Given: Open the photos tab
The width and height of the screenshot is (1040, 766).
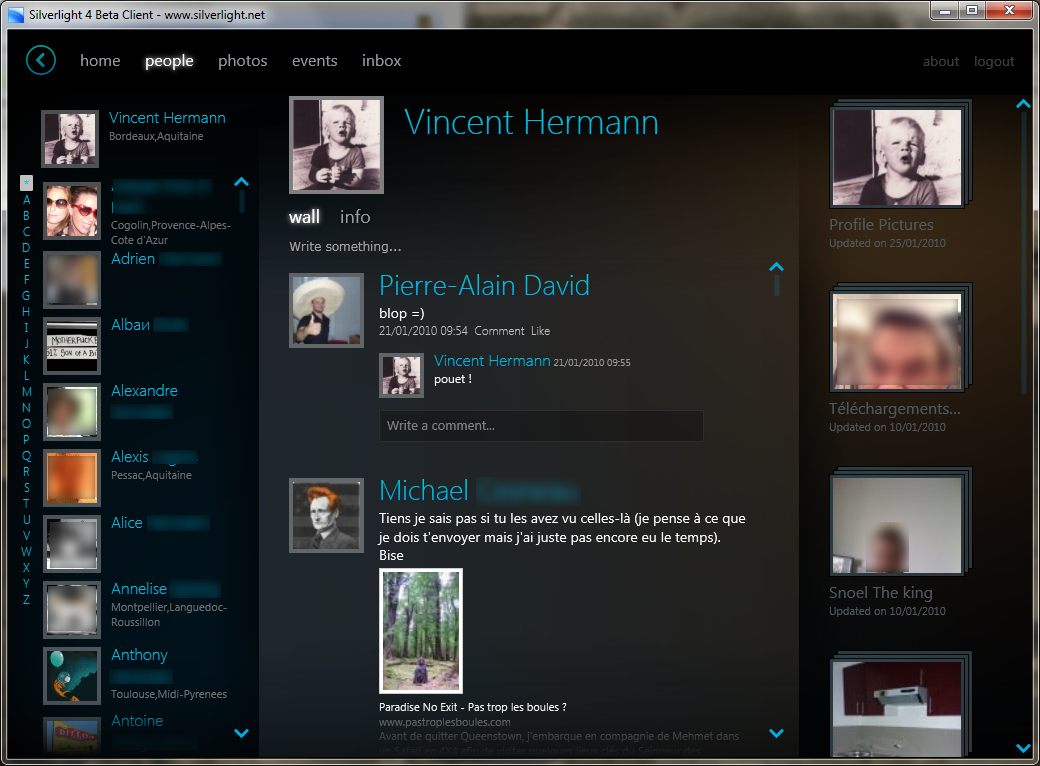Looking at the screenshot, I should point(243,61).
